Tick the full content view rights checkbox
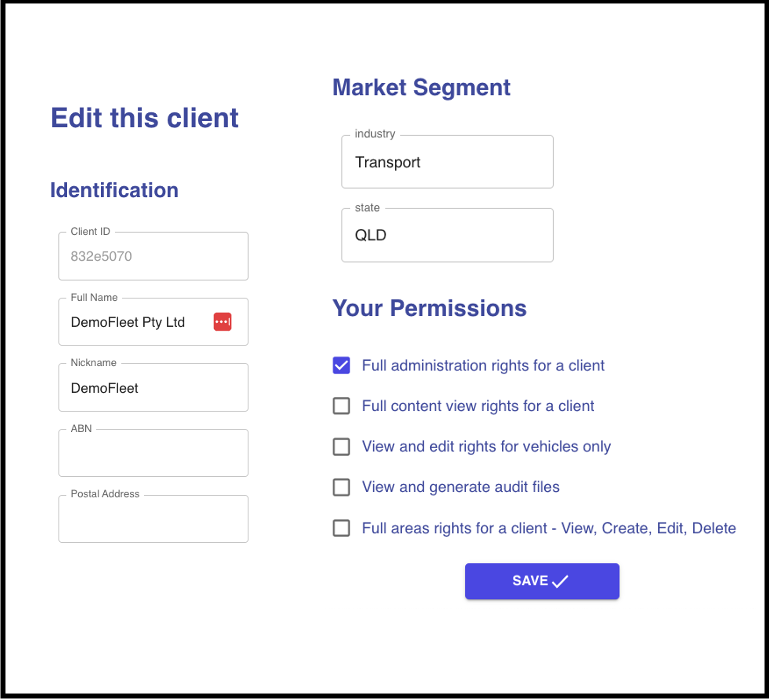 coord(341,406)
